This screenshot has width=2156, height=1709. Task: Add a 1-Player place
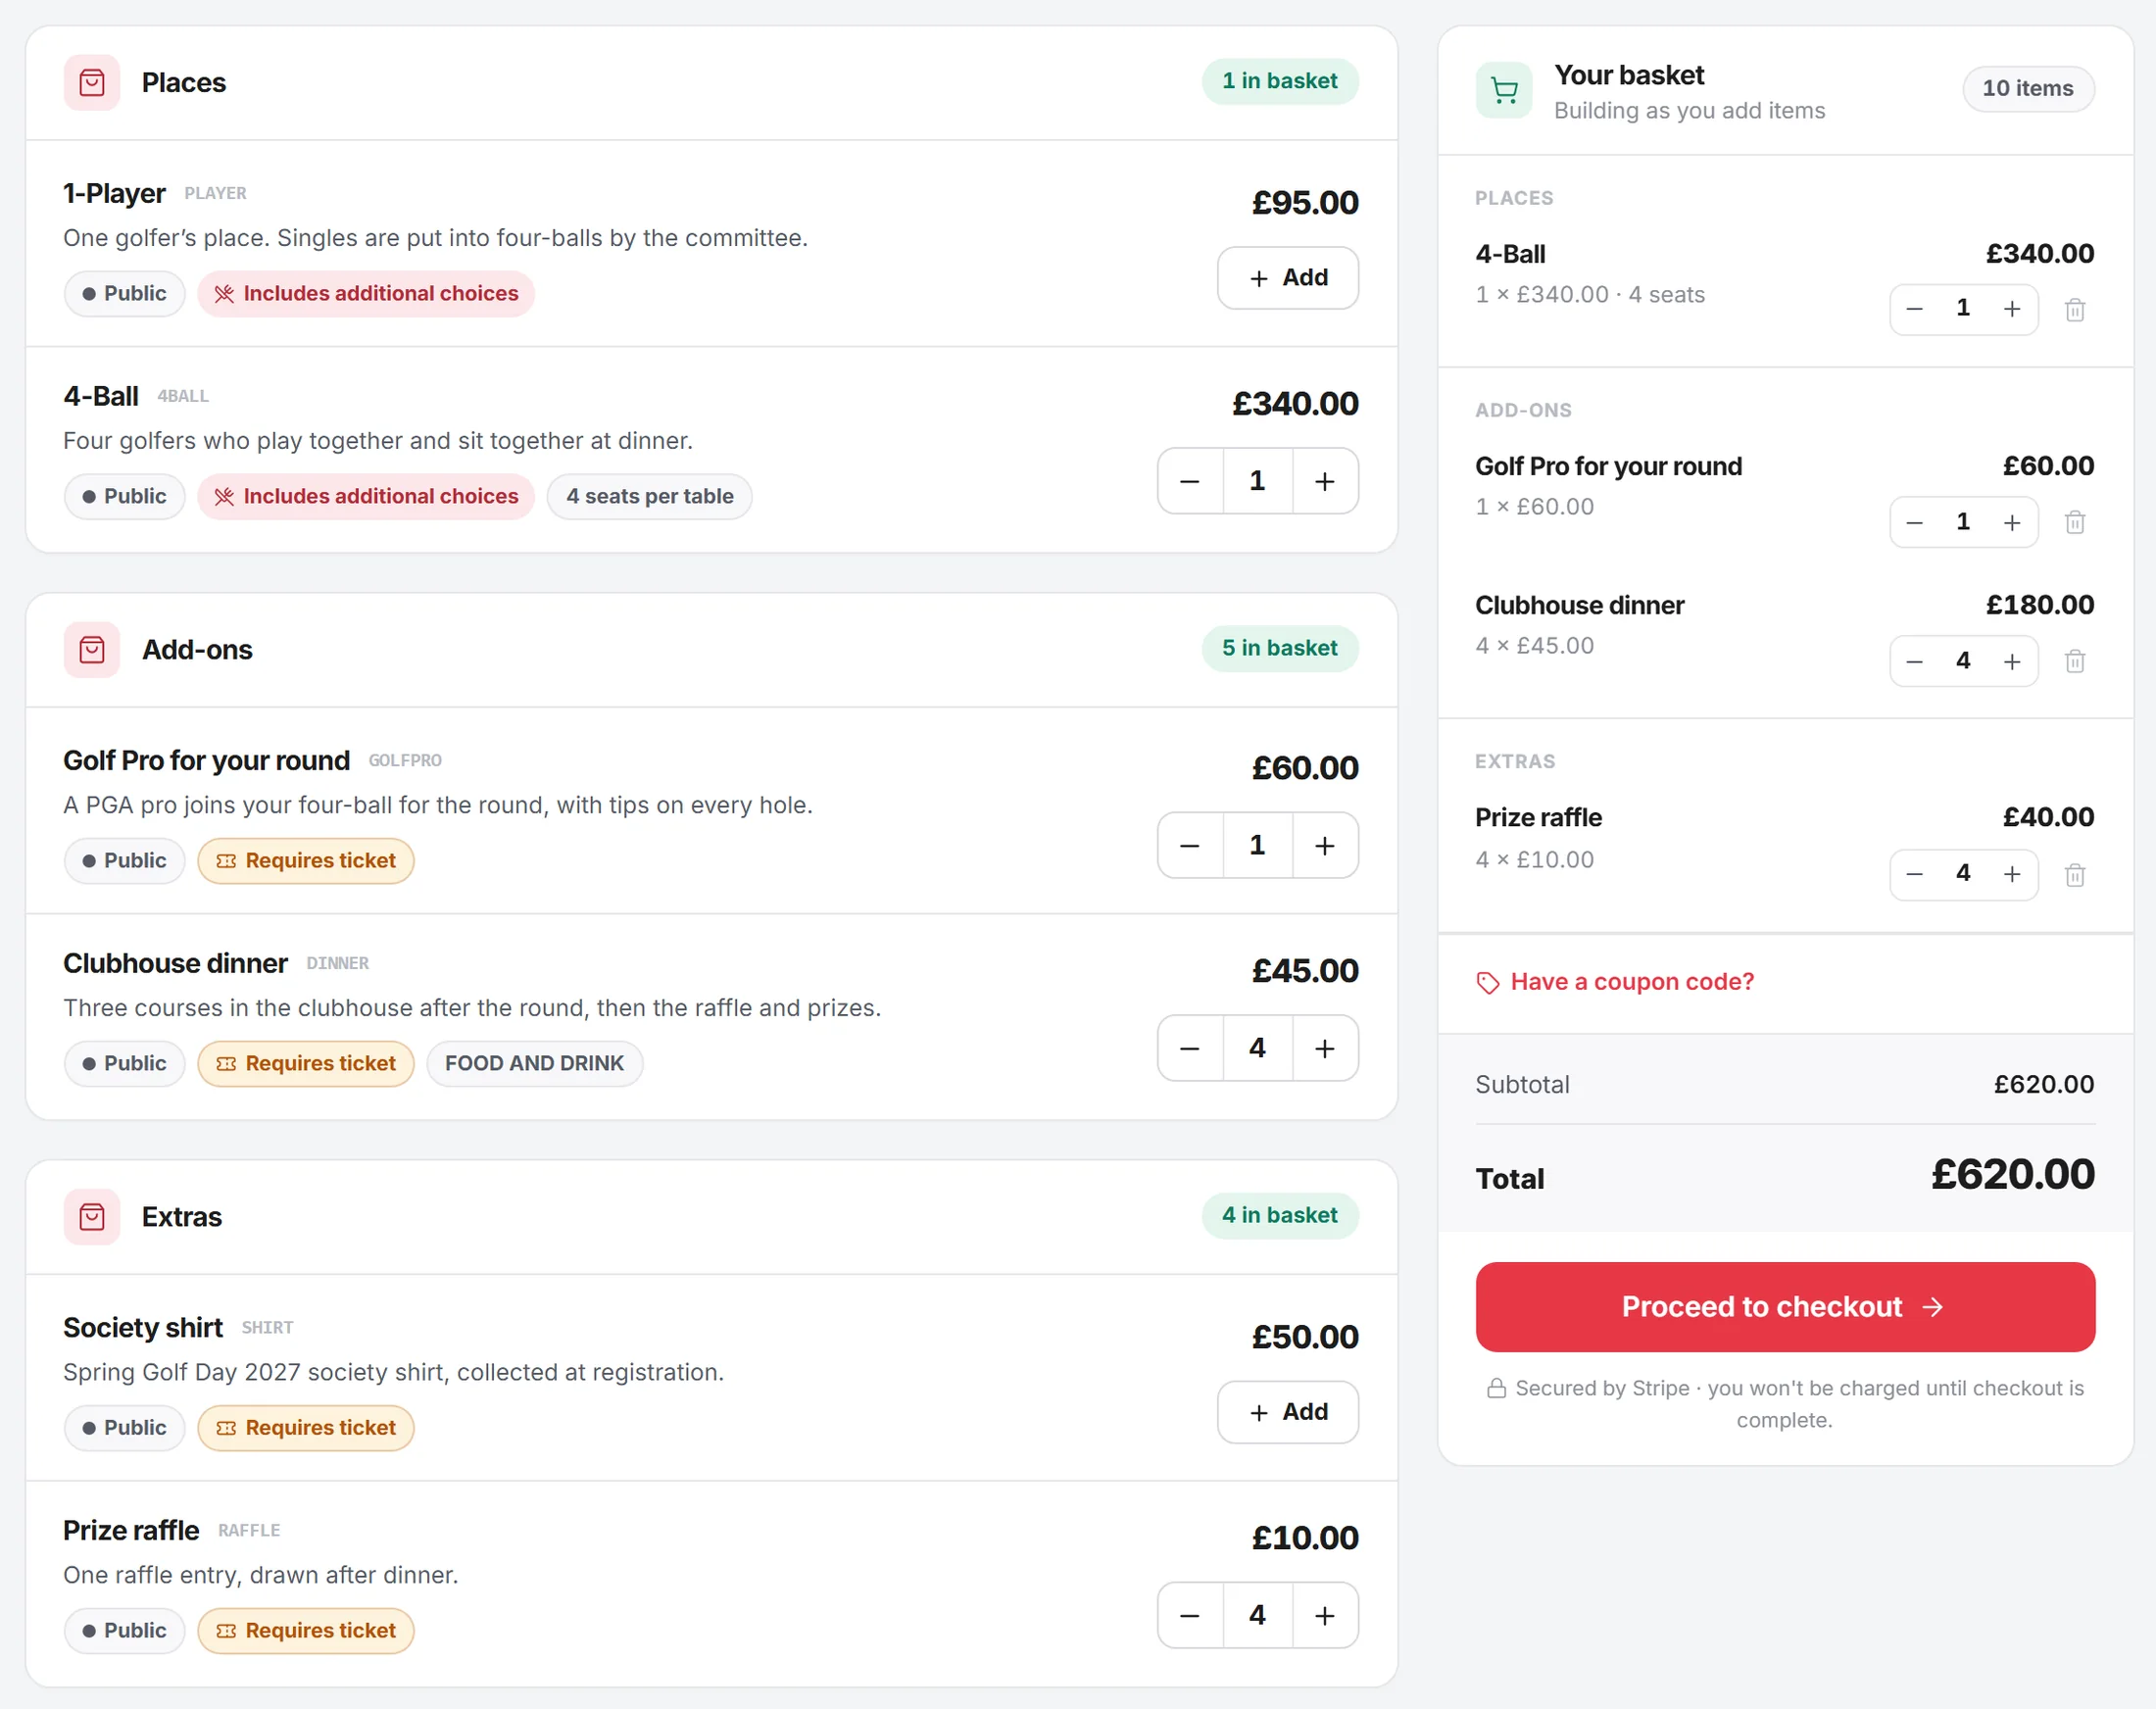pyautogui.click(x=1288, y=278)
